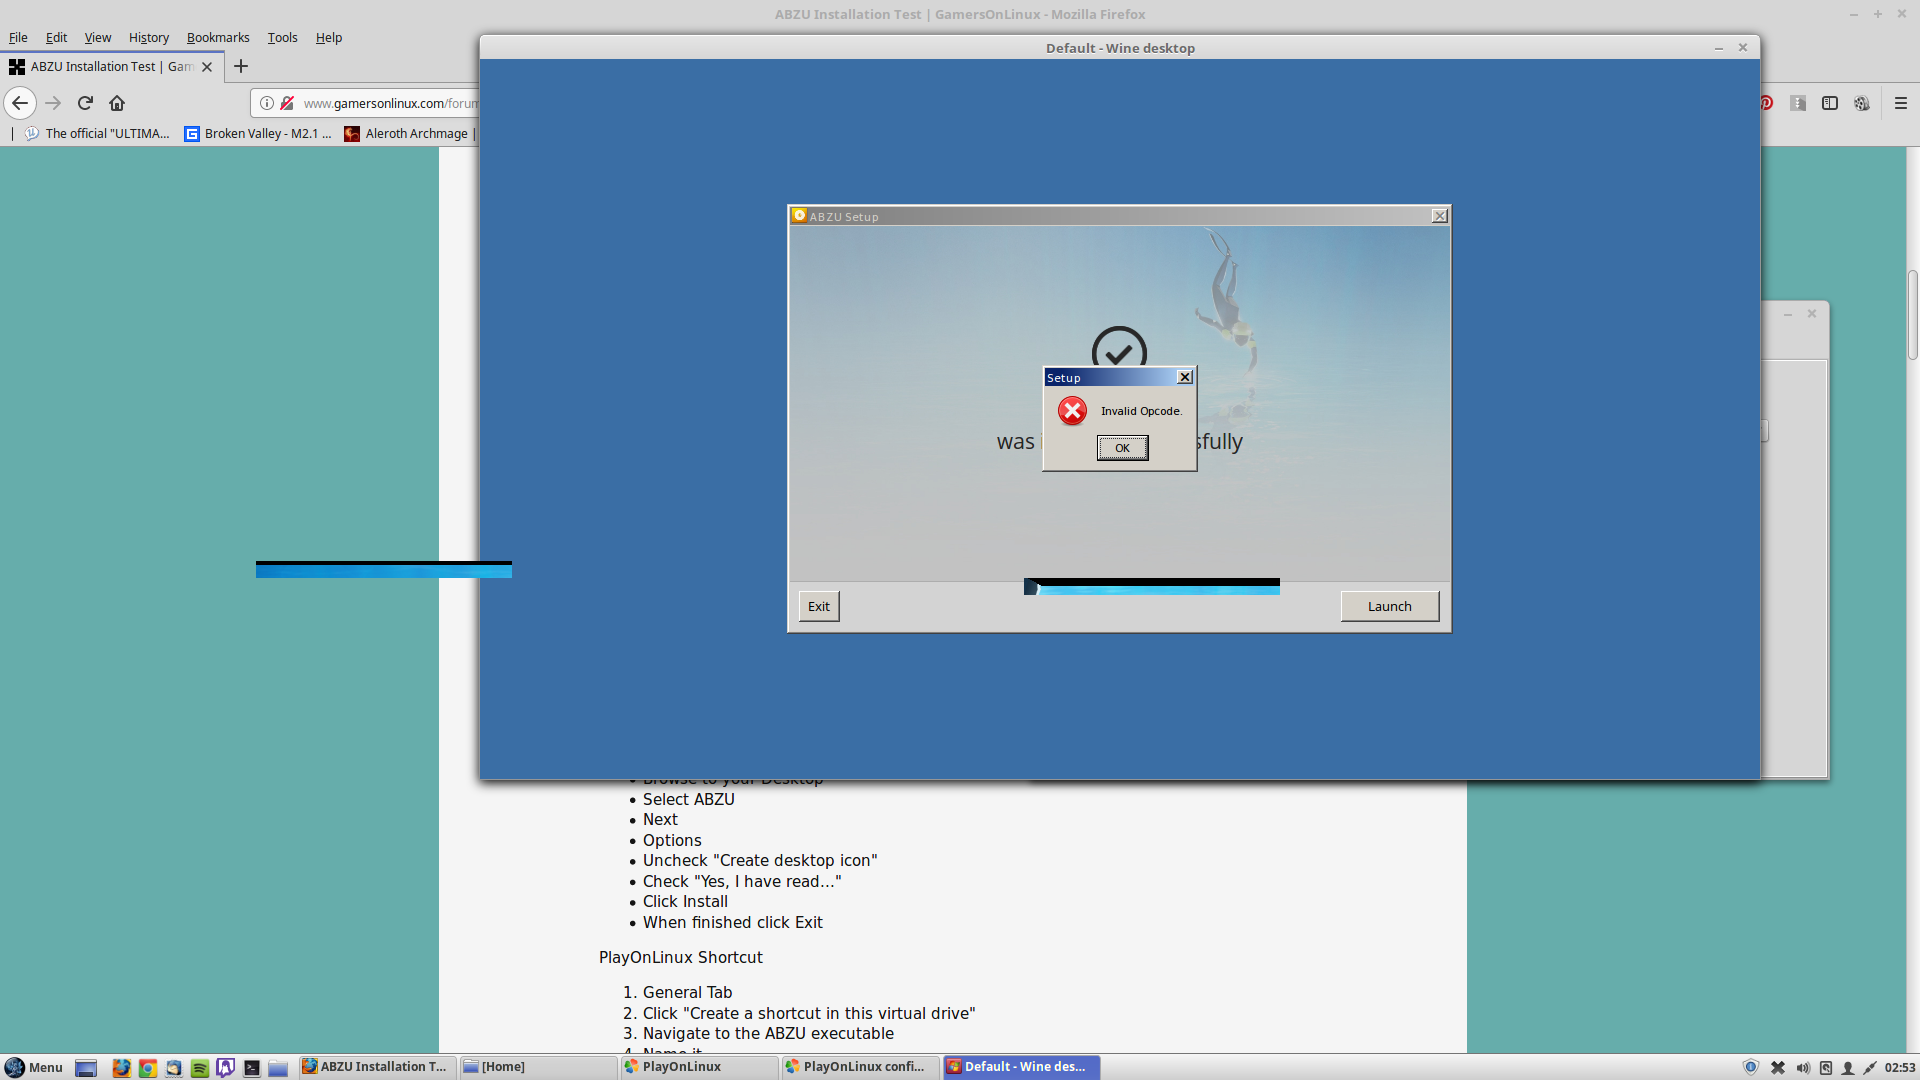Switch to the [Home] taskbar window
The image size is (1920, 1080).
(538, 1067)
